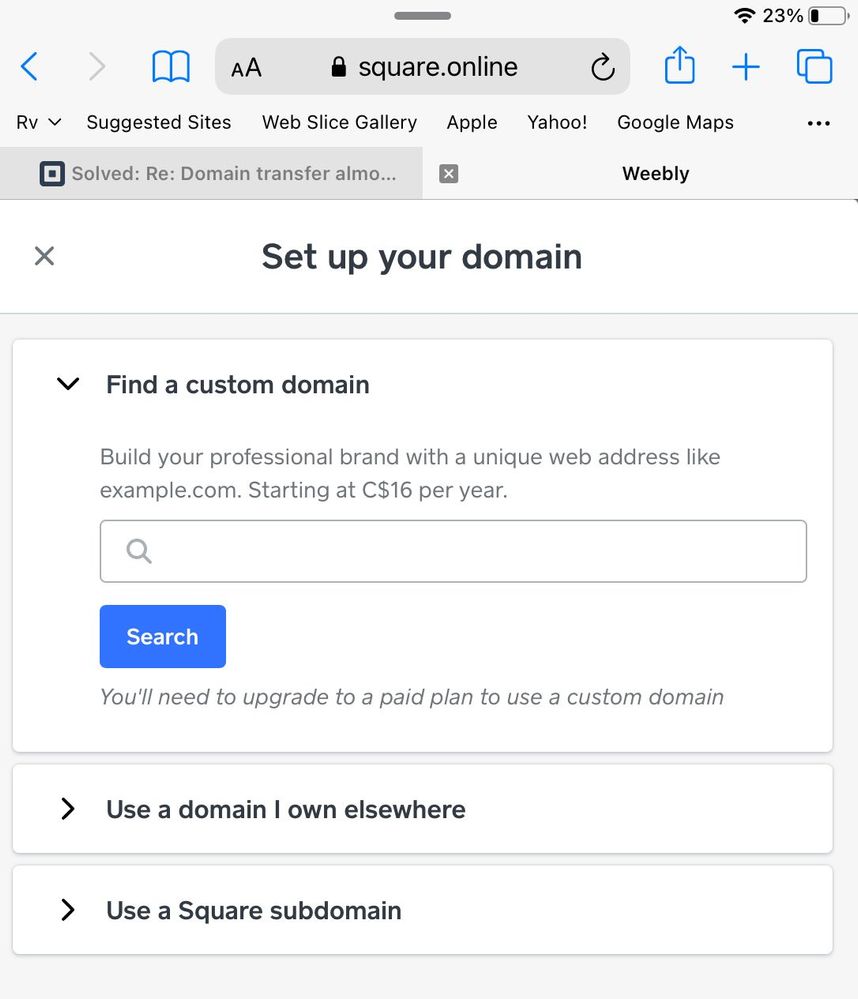The height and width of the screenshot is (999, 858).
Task: Tap the AA reader text size button
Action: click(246, 68)
